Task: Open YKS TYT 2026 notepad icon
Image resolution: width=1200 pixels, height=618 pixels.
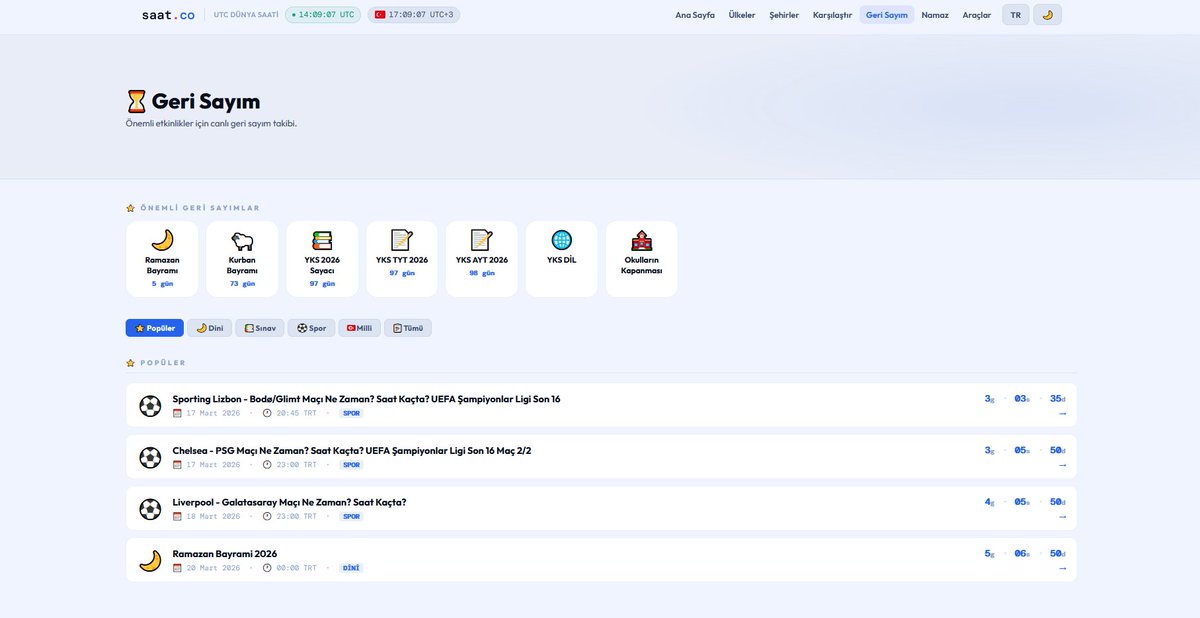Action: click(x=402, y=240)
